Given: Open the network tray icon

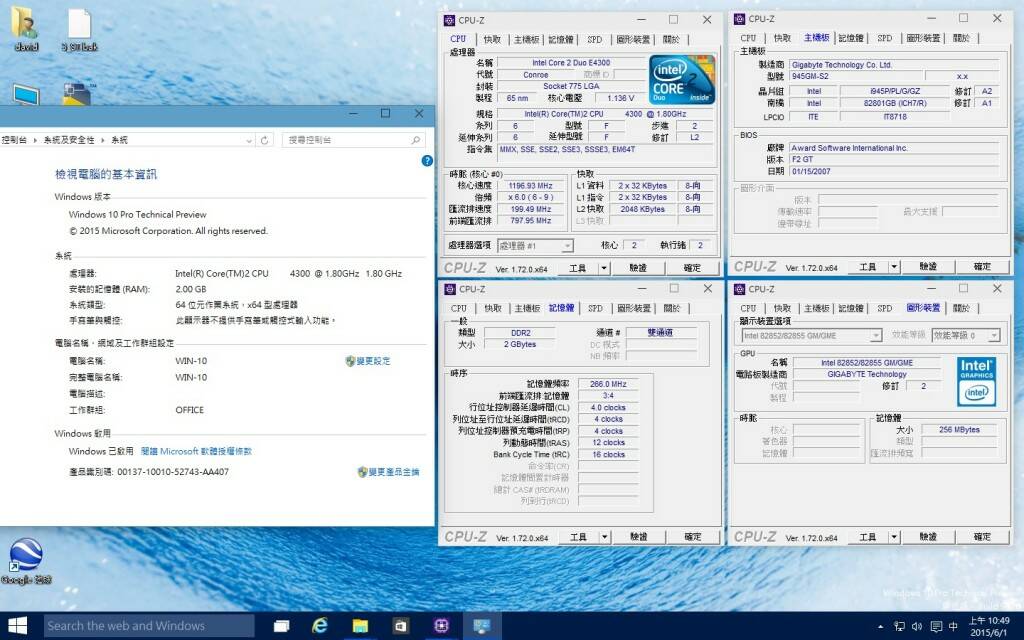Looking at the screenshot, I should point(899,627).
